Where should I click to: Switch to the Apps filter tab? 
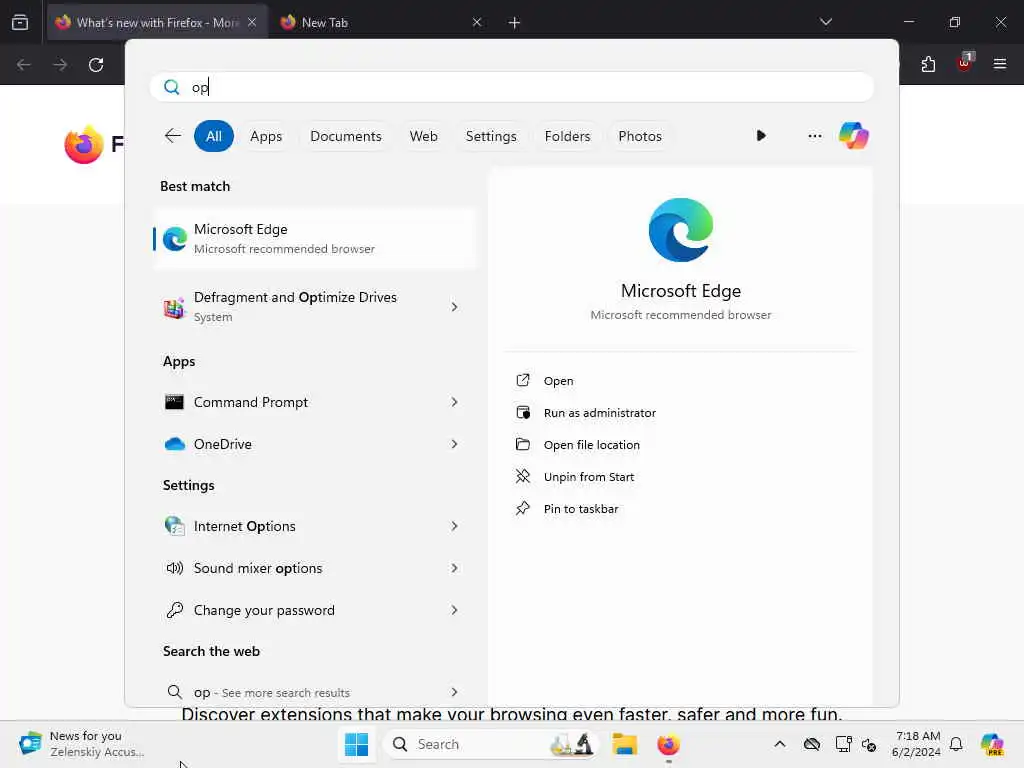[266, 136]
